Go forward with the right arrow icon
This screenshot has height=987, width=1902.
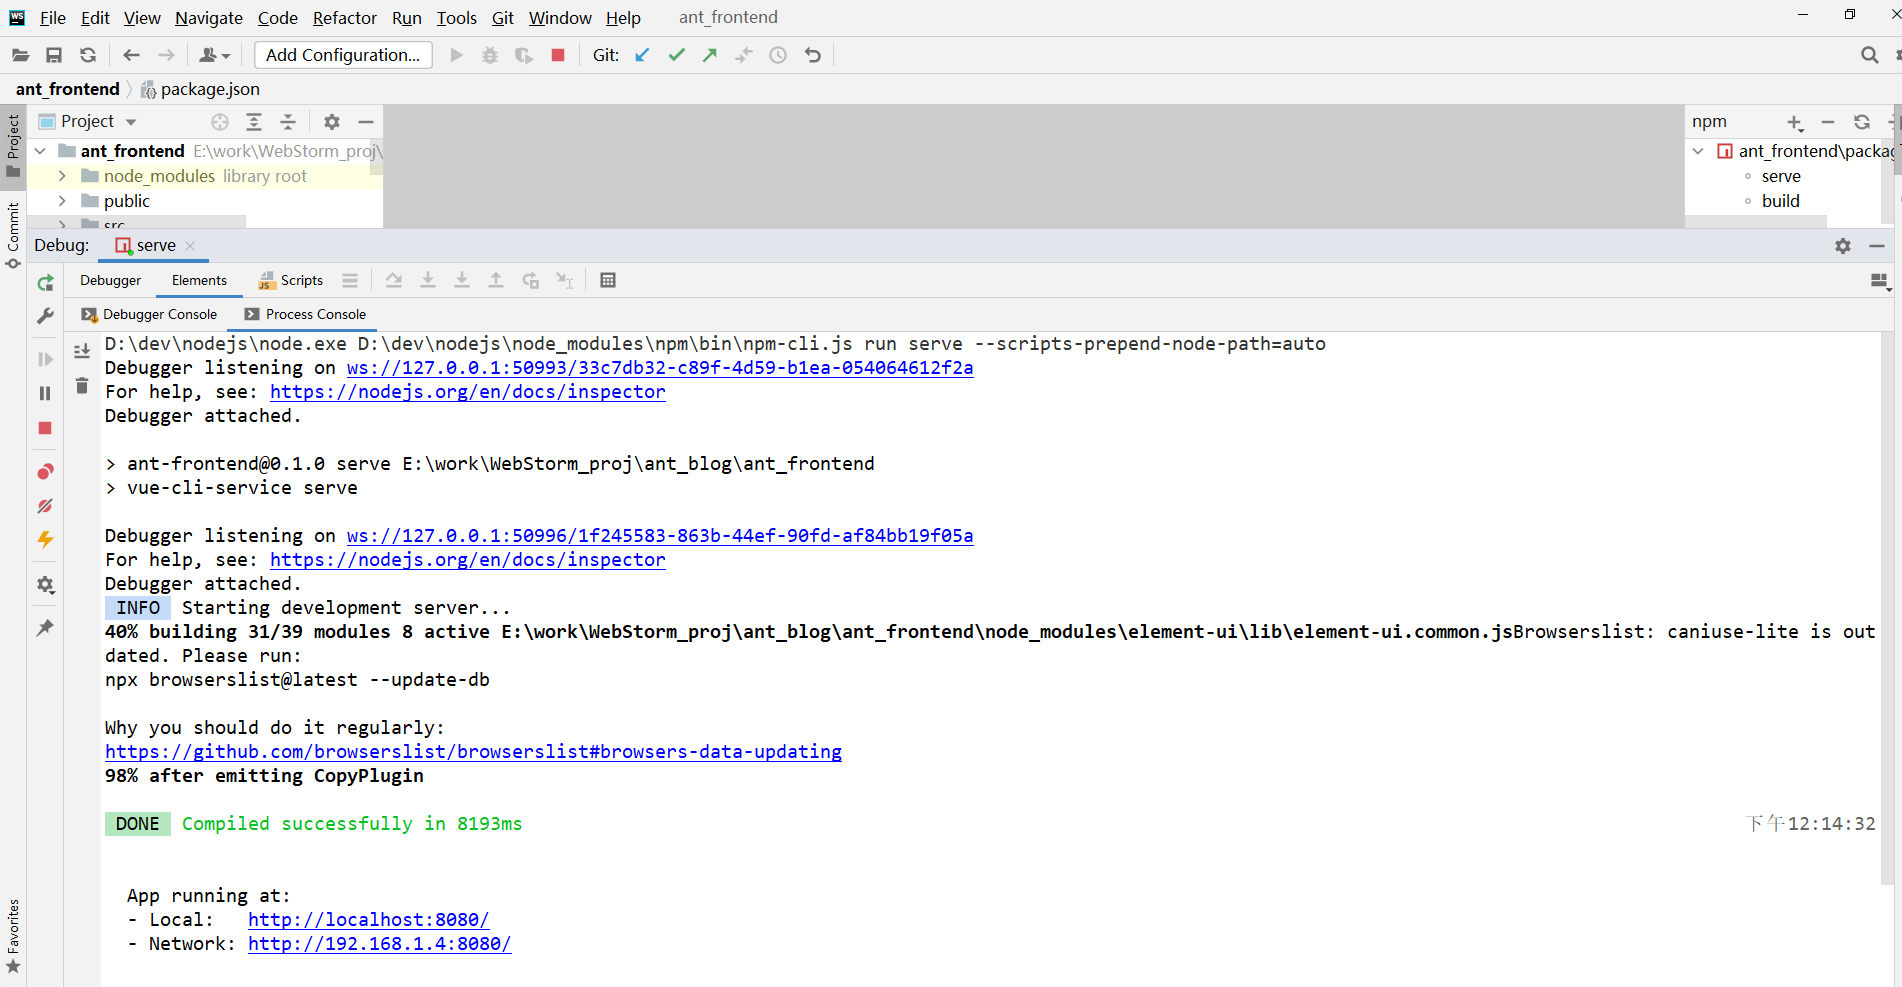tap(166, 55)
